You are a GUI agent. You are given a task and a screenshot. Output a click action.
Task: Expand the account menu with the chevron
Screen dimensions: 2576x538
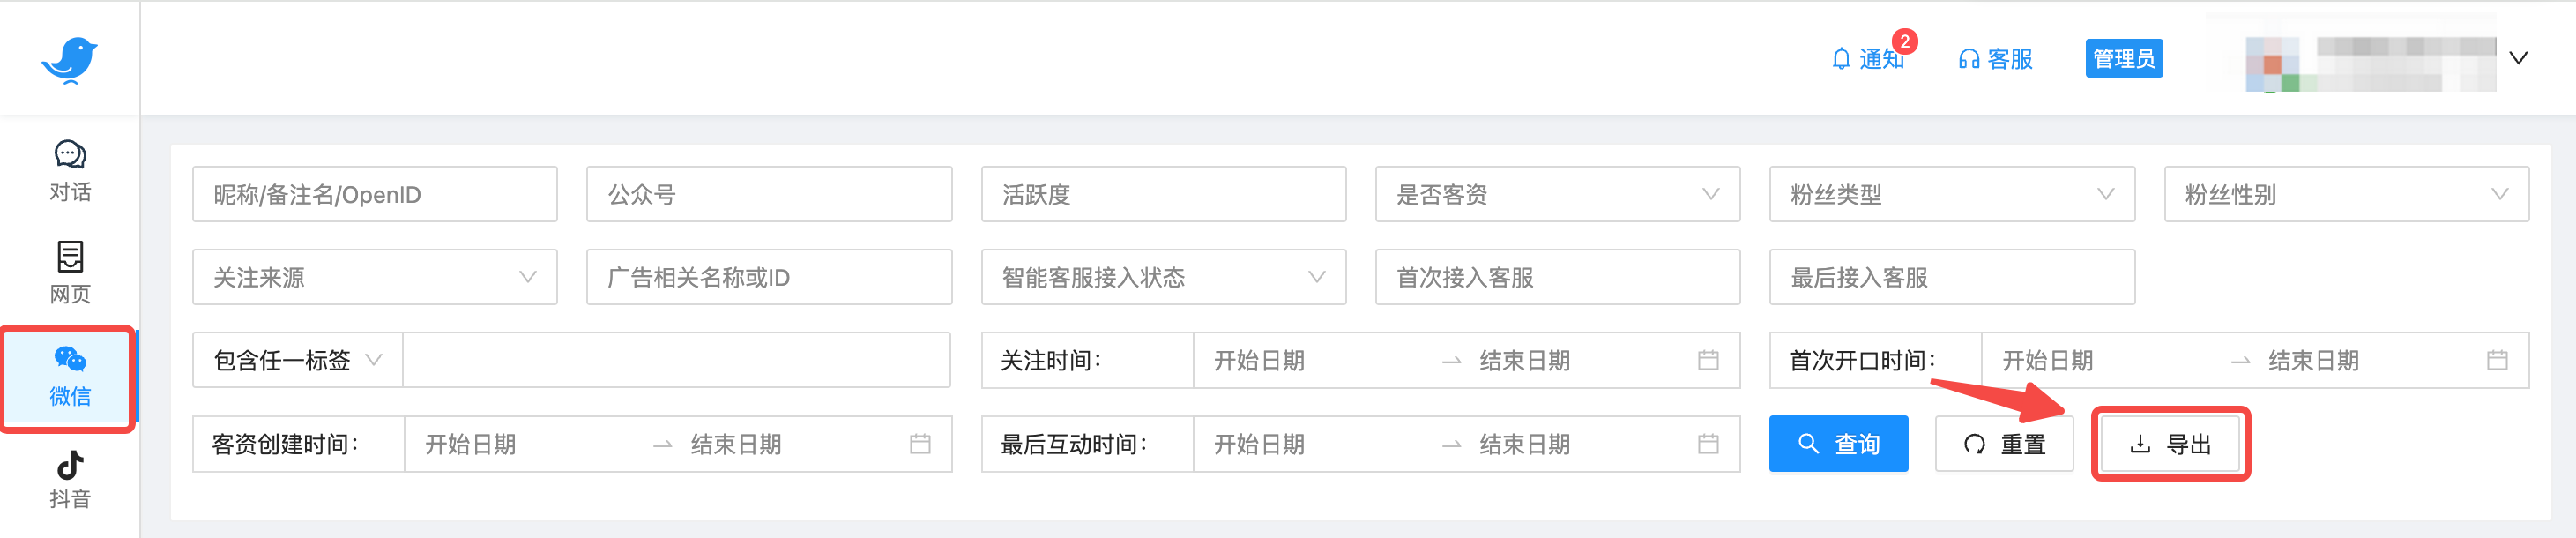[x=2518, y=58]
